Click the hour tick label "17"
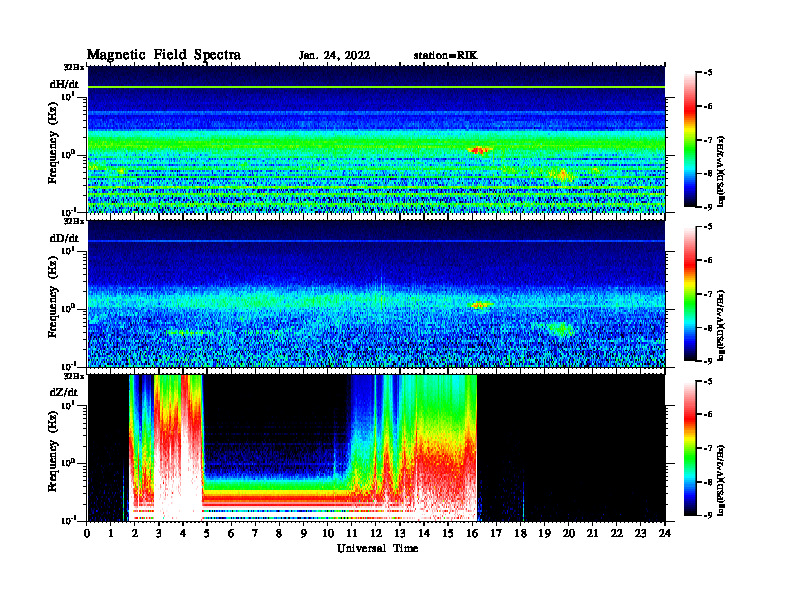792x612 pixels. (x=496, y=533)
